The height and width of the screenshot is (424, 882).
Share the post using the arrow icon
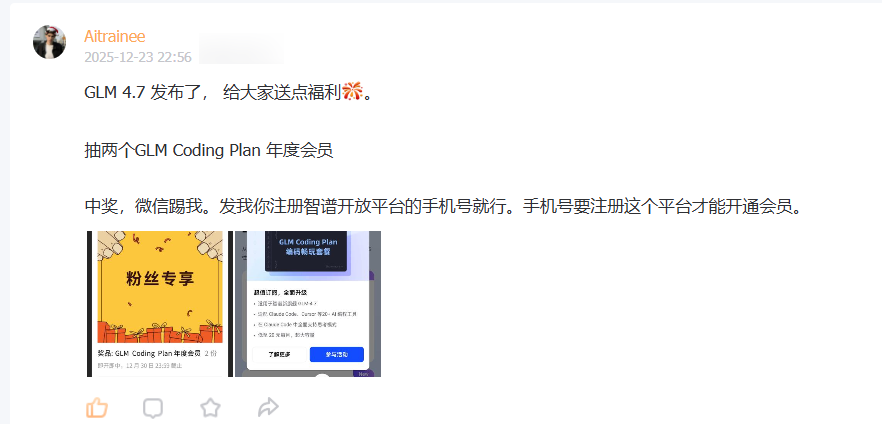tap(268, 407)
